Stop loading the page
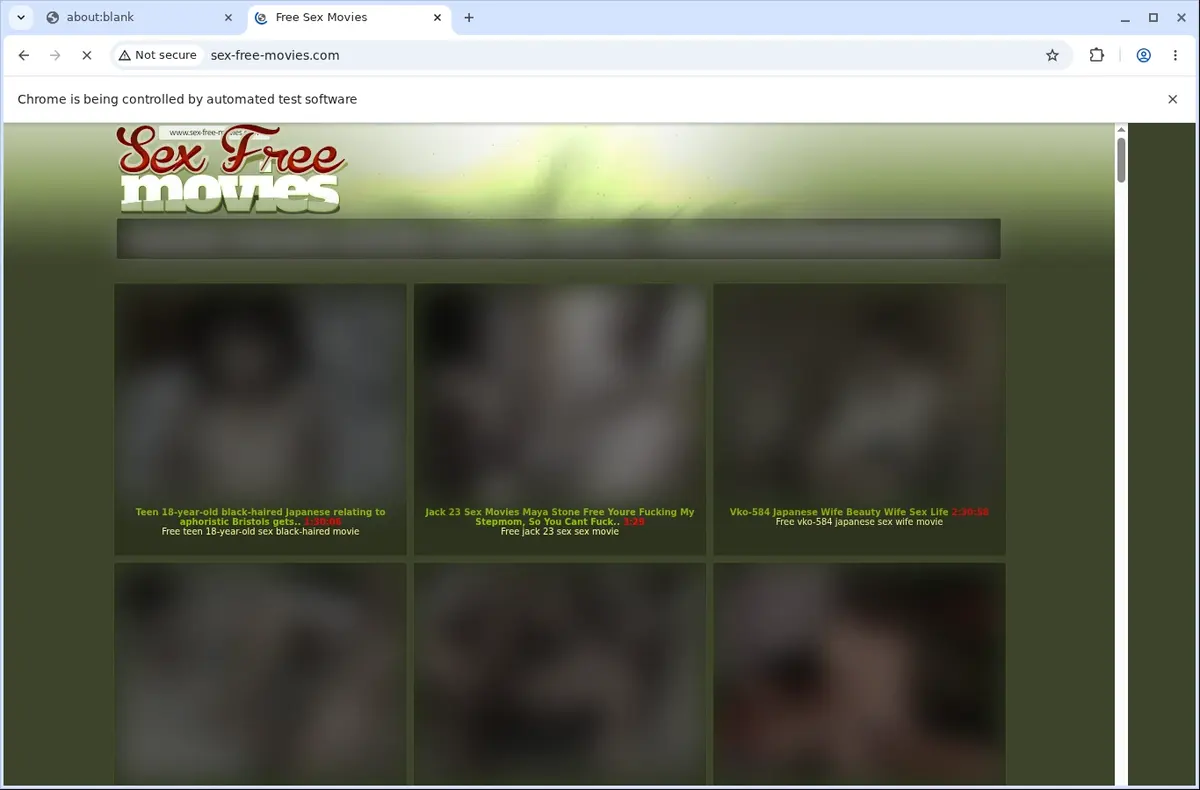Image resolution: width=1200 pixels, height=790 pixels. 87,55
